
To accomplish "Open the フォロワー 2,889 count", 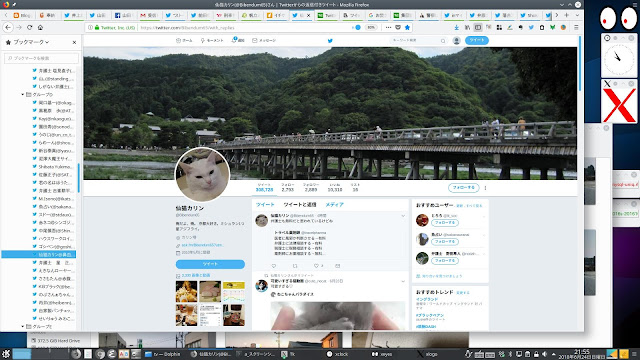I will pos(311,187).
